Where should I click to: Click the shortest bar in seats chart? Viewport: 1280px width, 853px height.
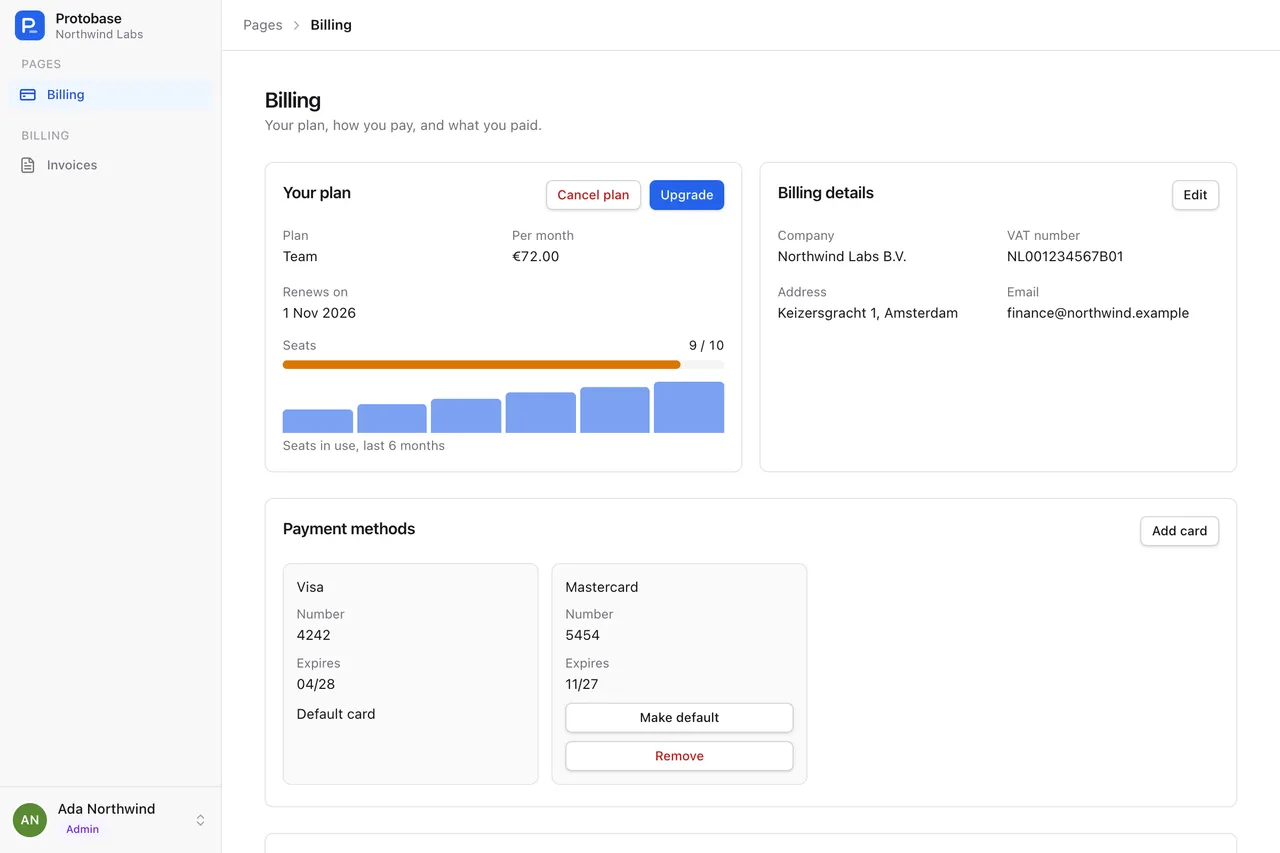click(x=318, y=421)
